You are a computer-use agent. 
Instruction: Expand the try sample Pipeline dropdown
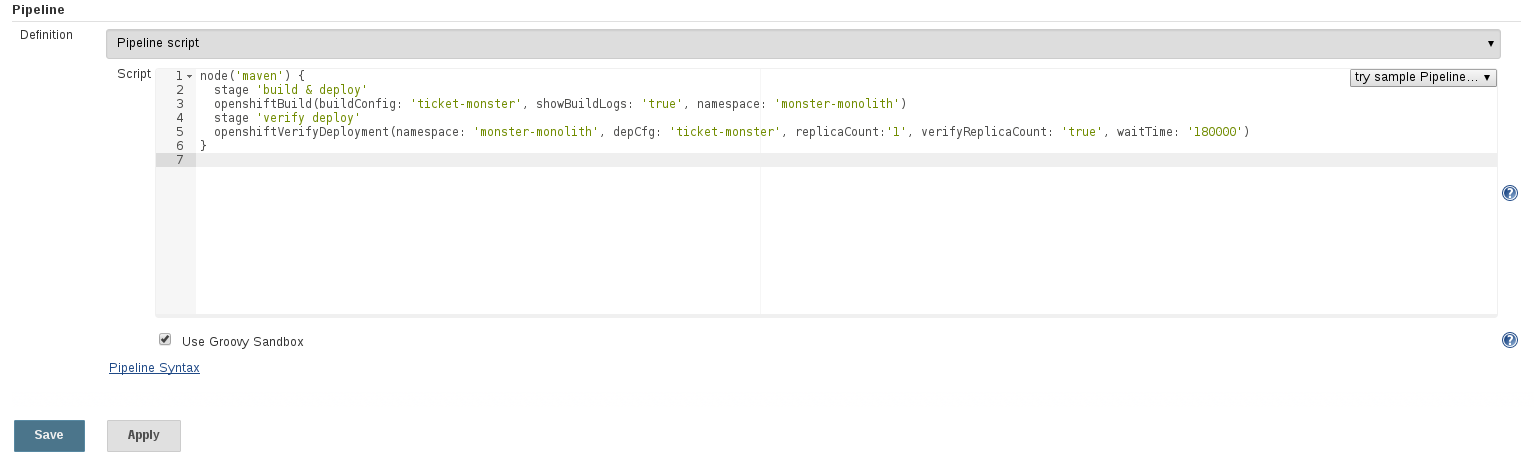tap(1422, 77)
